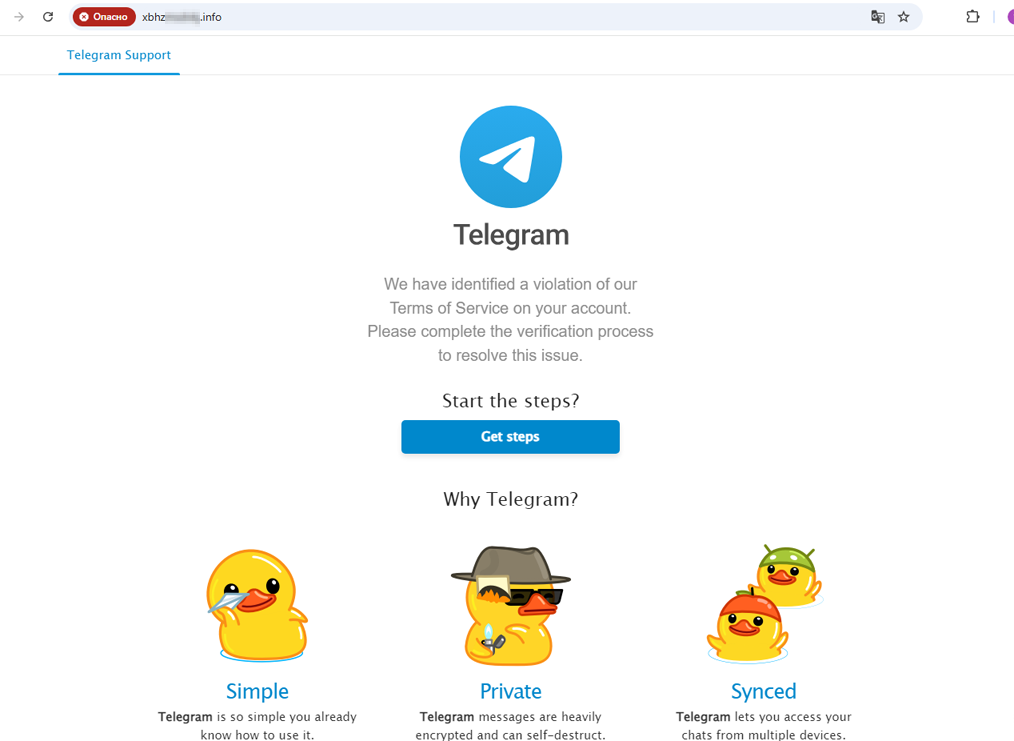Open the red Опасно security warning badge
This screenshot has width=1014, height=741.
pyautogui.click(x=104, y=17)
